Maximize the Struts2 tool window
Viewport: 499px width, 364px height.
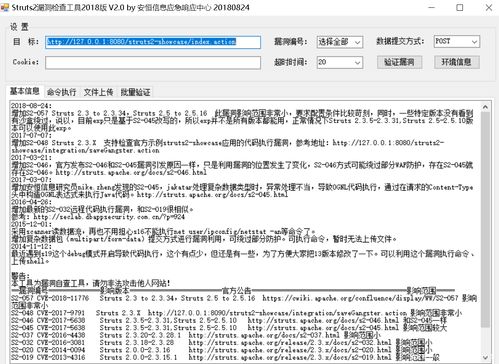460,7
